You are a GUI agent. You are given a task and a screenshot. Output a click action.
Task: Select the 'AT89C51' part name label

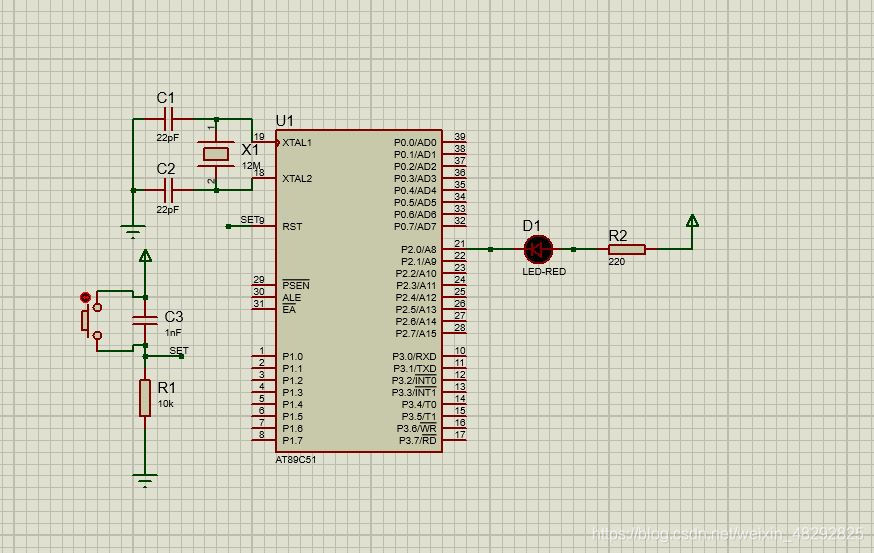tap(295, 460)
